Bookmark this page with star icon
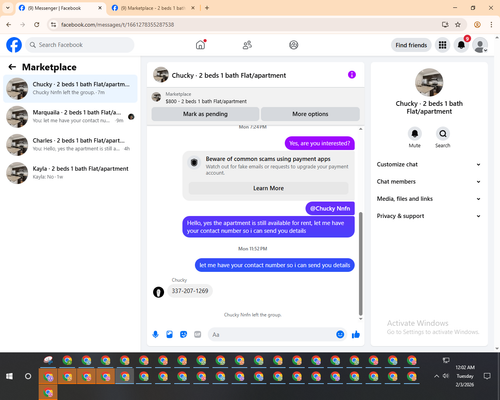 click(458, 25)
